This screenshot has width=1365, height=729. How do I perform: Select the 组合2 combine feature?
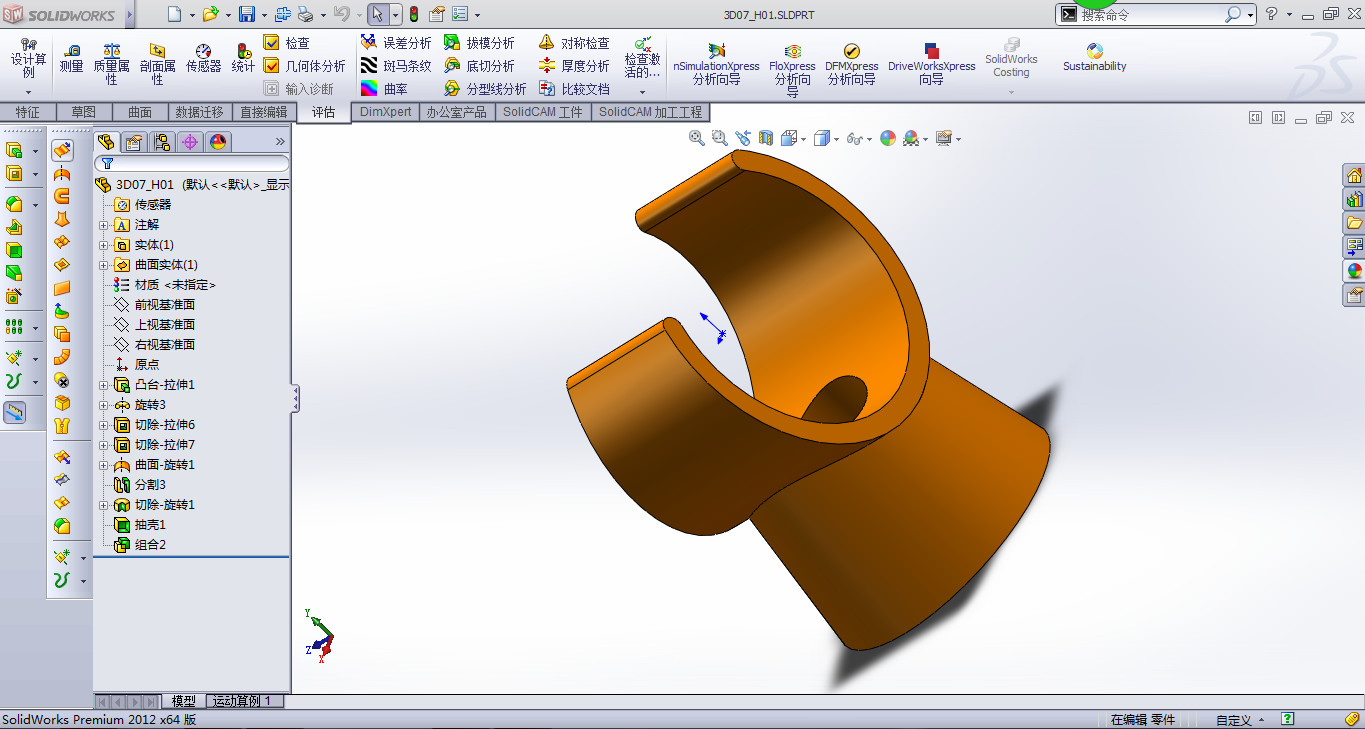(x=139, y=545)
